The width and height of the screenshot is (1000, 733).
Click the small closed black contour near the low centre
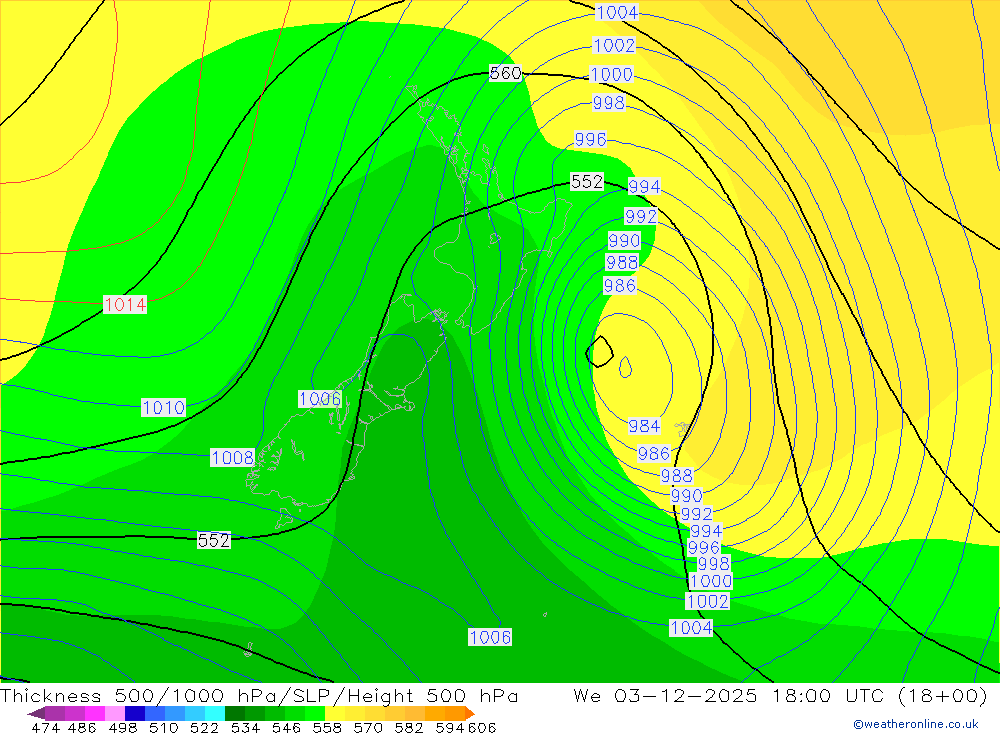599,352
